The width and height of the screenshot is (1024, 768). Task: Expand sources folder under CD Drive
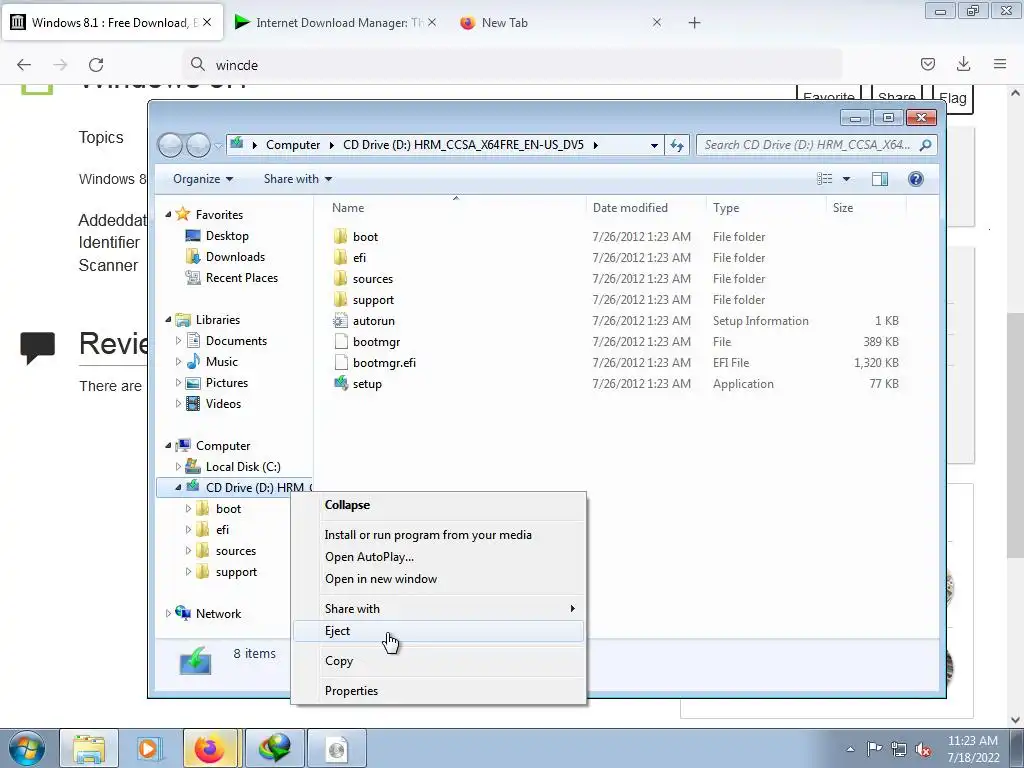(x=189, y=551)
